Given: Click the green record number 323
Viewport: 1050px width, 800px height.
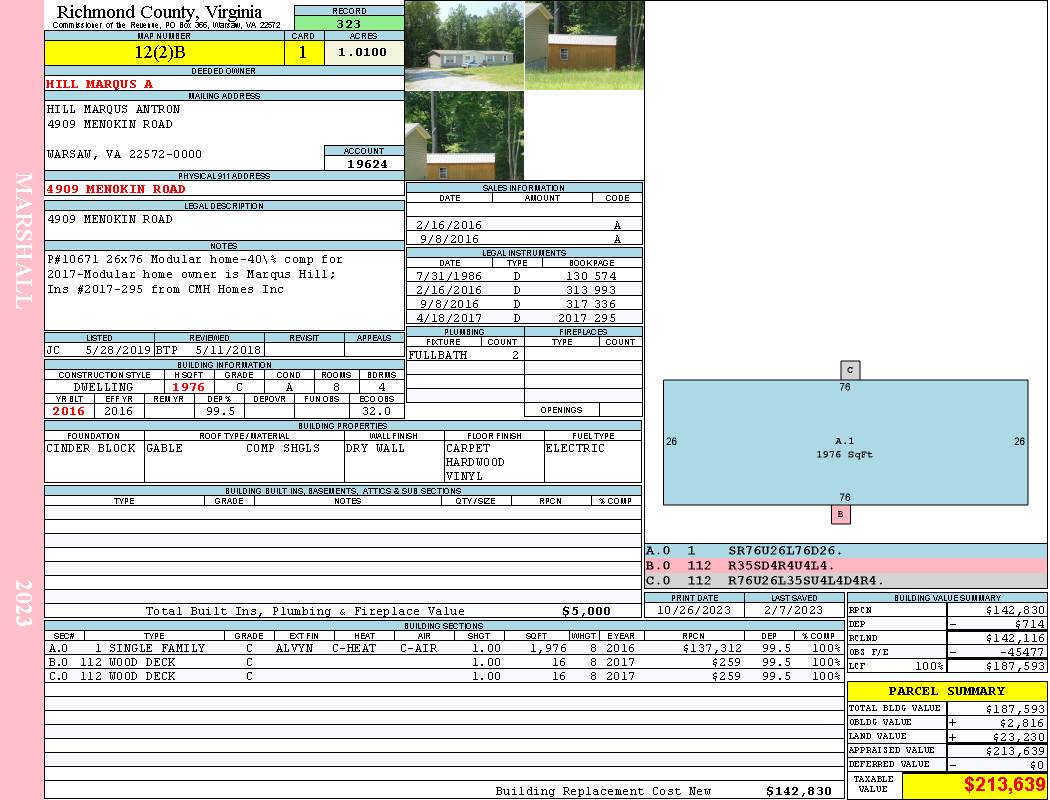Looking at the screenshot, I should (349, 23).
